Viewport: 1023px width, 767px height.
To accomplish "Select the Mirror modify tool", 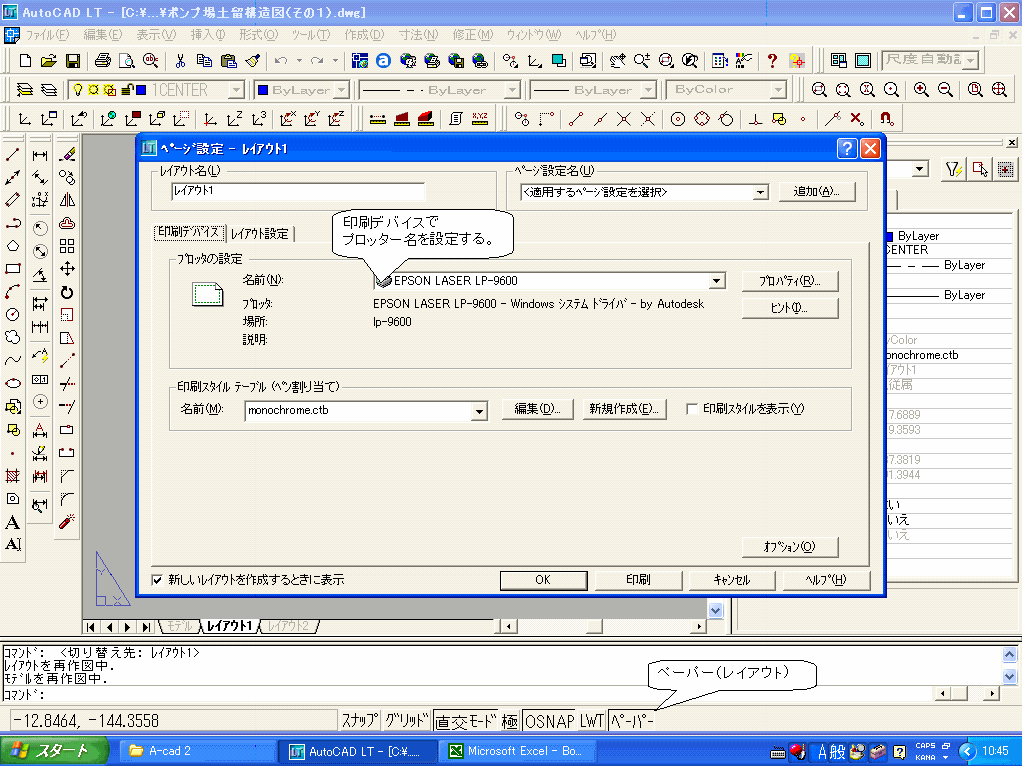I will tap(67, 200).
